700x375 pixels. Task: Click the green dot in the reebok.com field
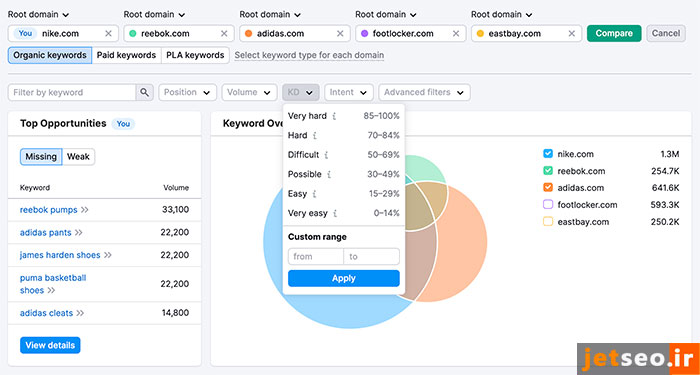[133, 33]
